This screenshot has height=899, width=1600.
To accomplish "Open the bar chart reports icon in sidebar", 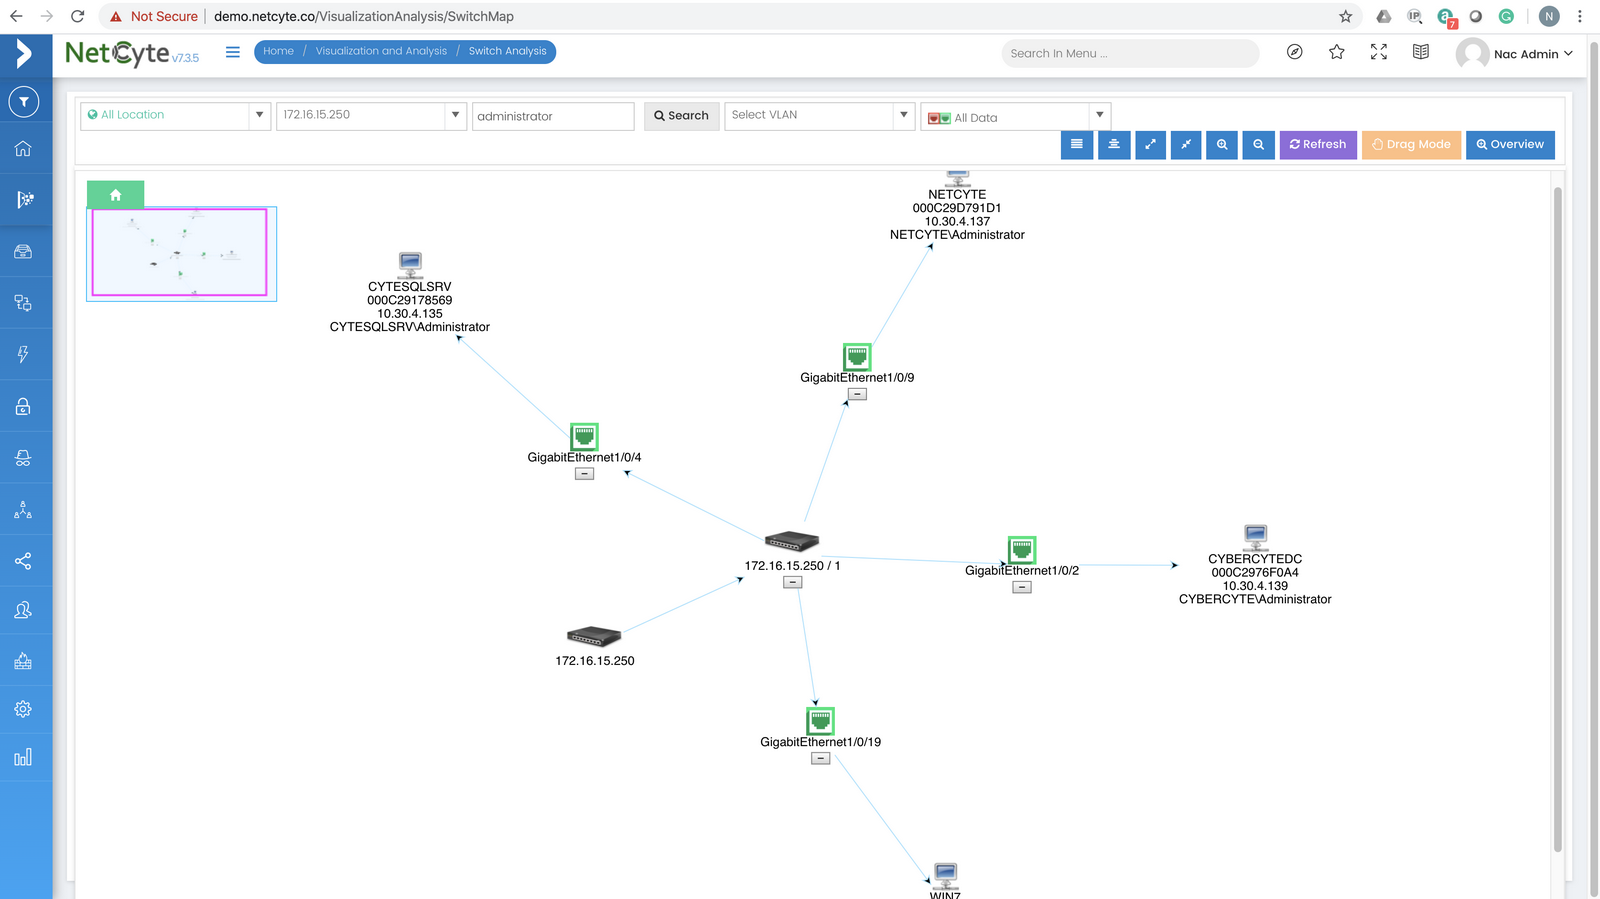I will 23,757.
